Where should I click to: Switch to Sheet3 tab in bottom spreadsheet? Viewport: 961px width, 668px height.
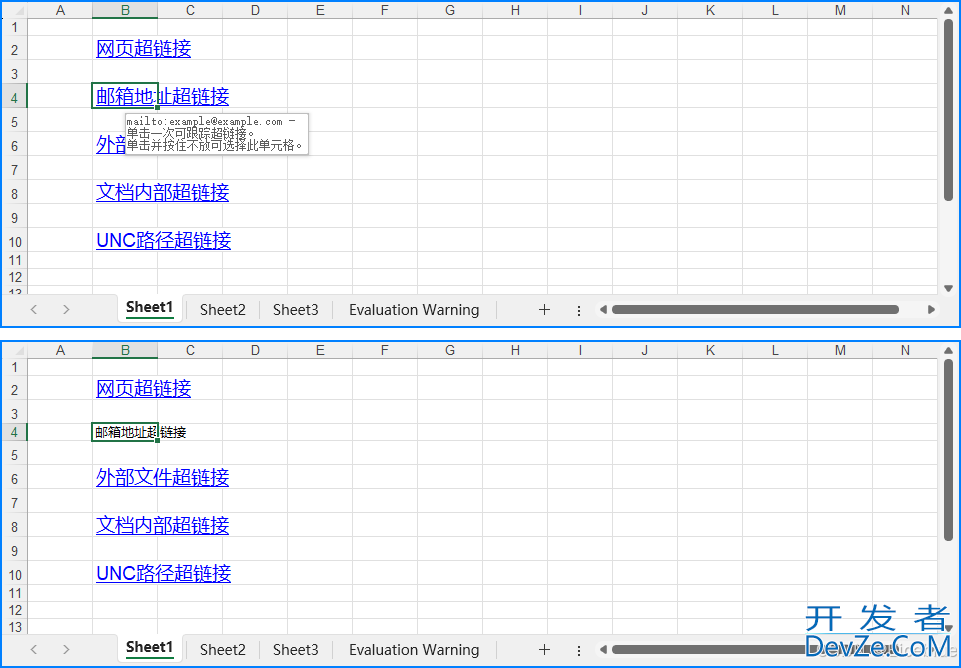pyautogui.click(x=295, y=650)
